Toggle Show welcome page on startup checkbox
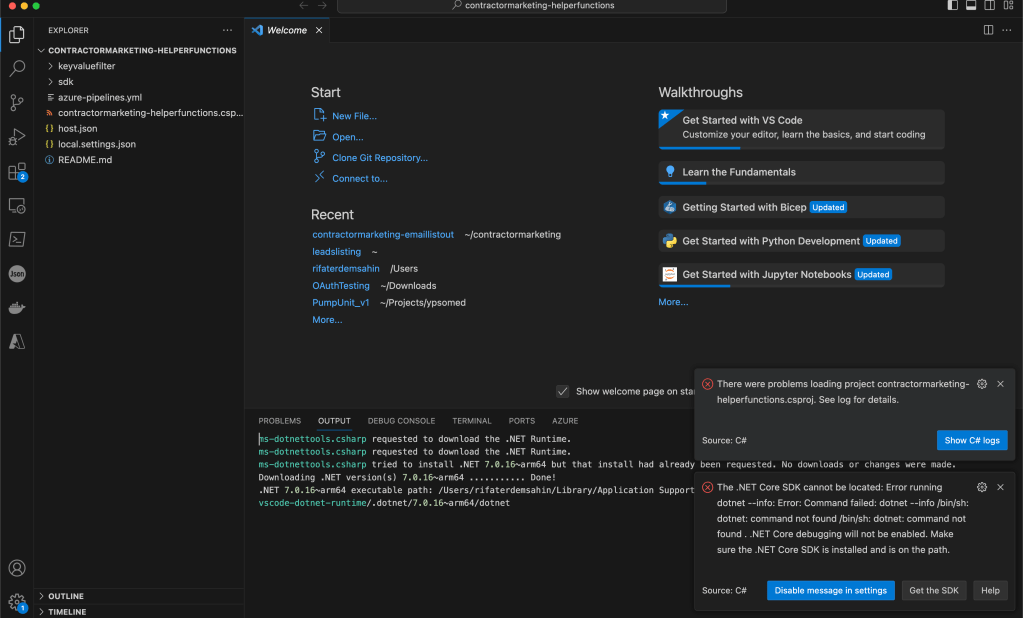1023x618 pixels. [x=562, y=391]
